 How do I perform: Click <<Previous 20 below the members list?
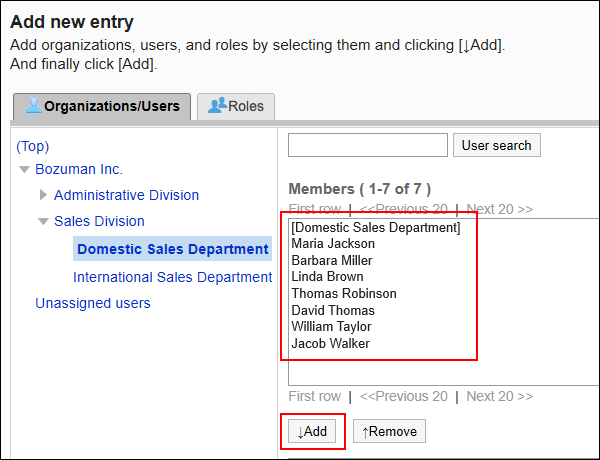pos(403,396)
